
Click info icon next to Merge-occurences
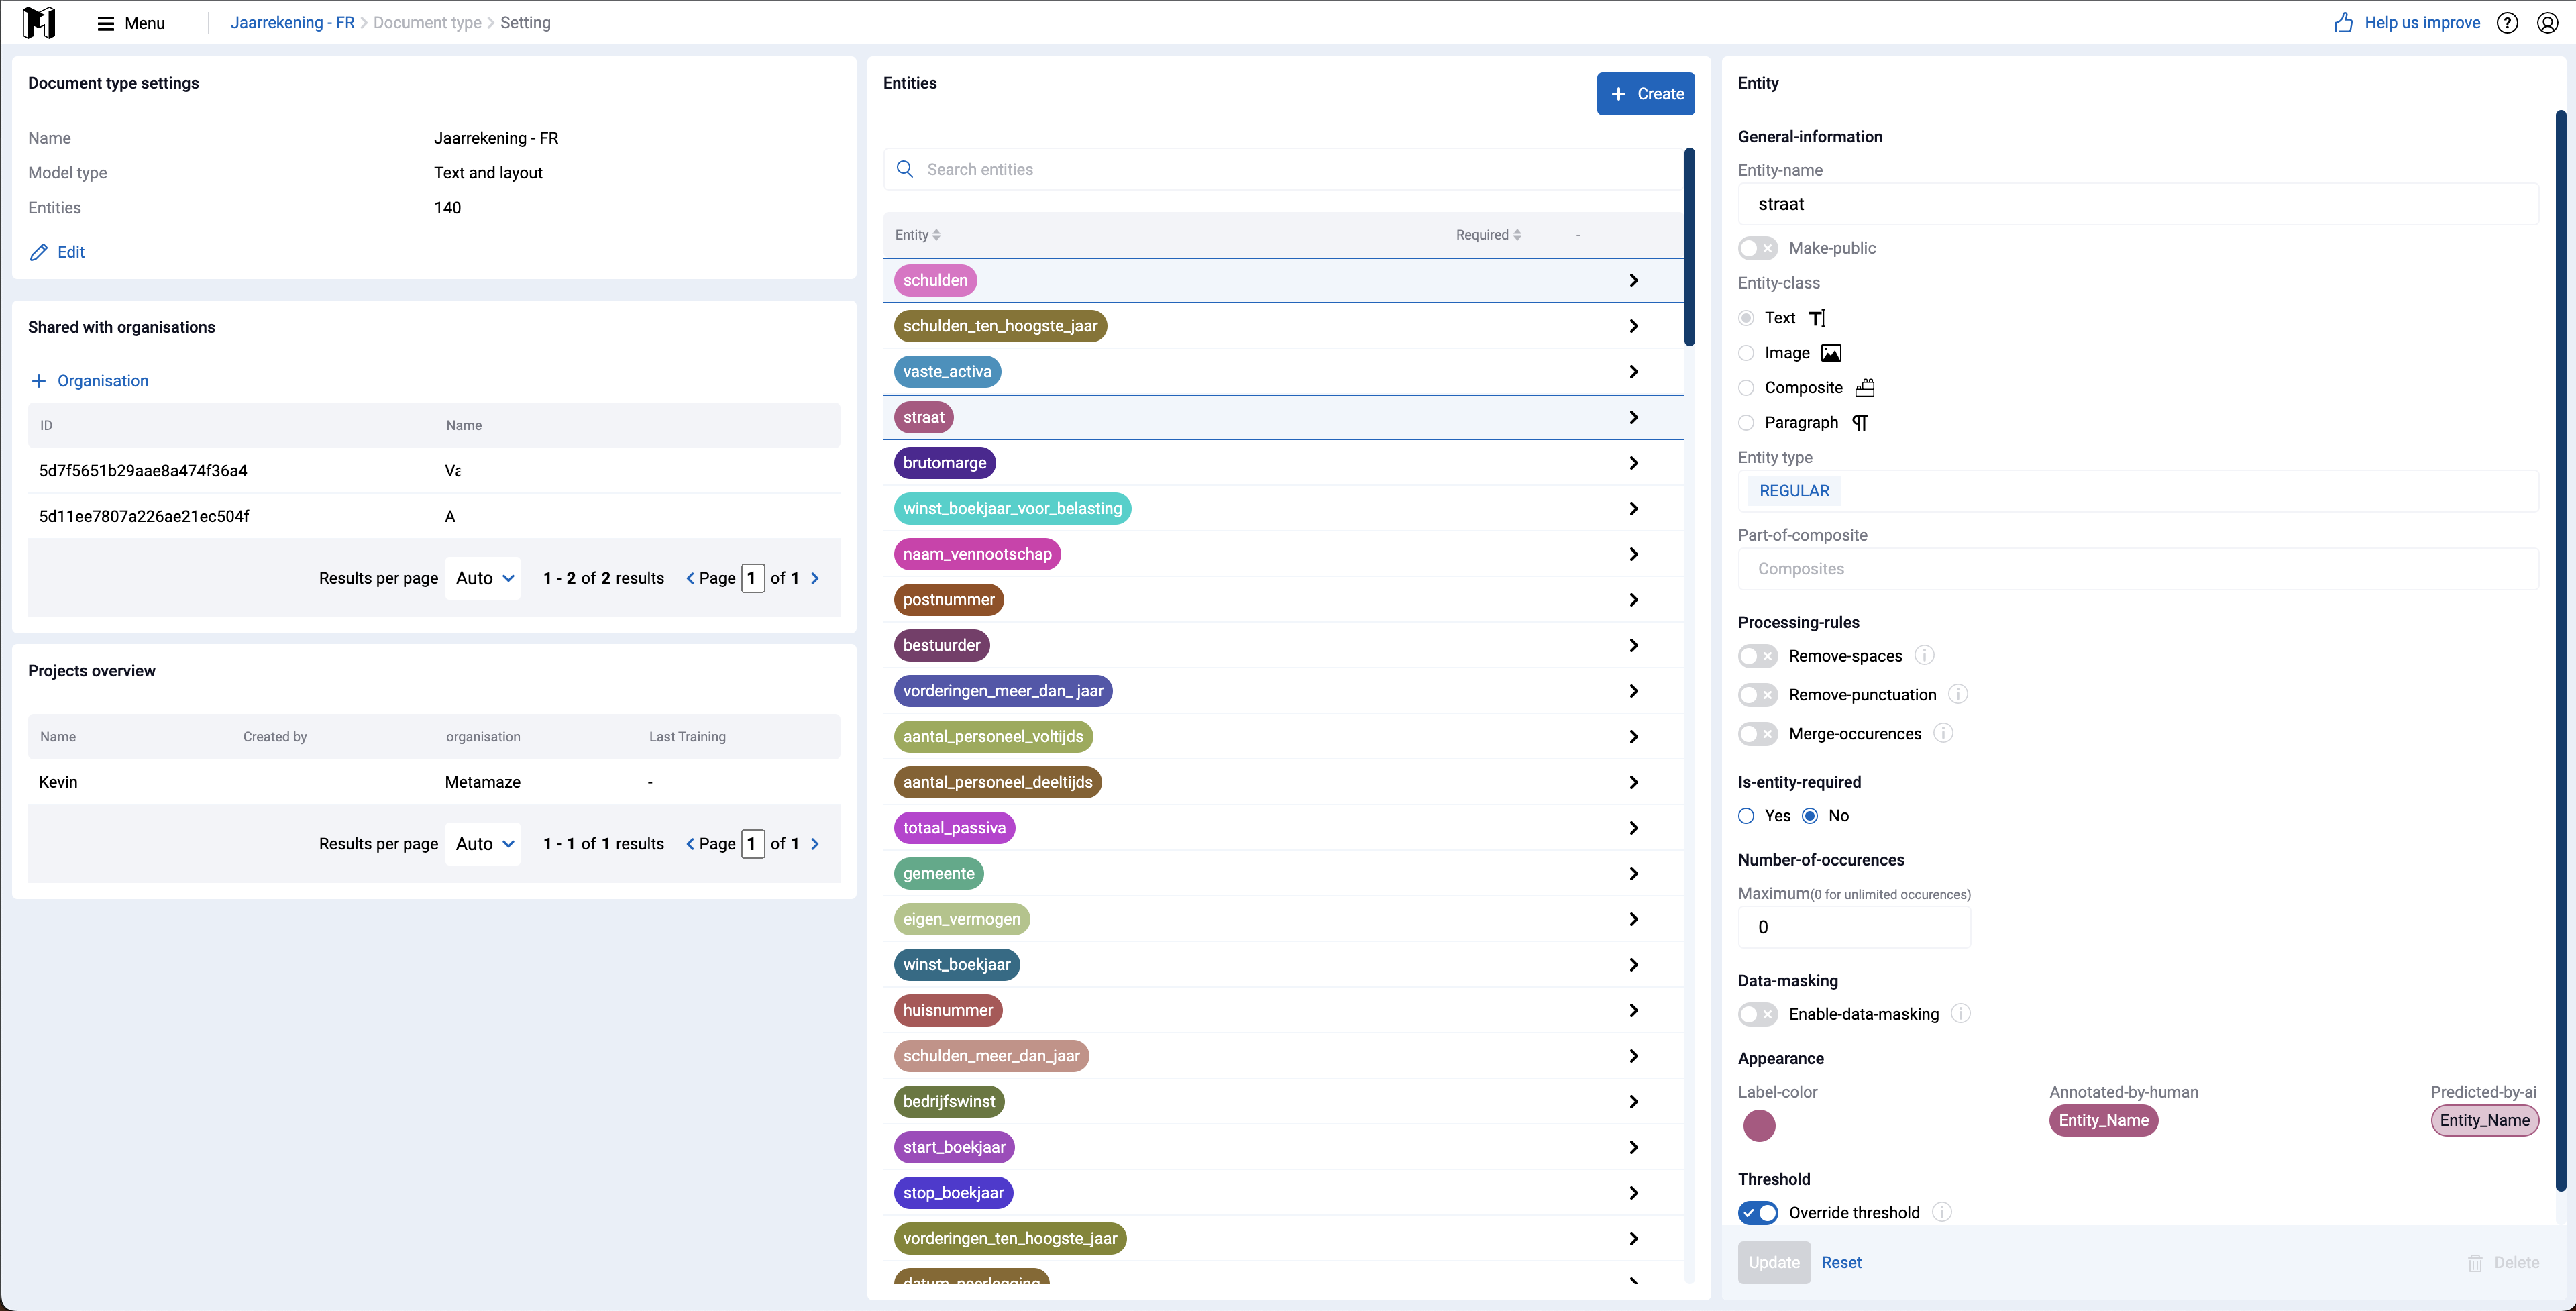(x=1943, y=734)
